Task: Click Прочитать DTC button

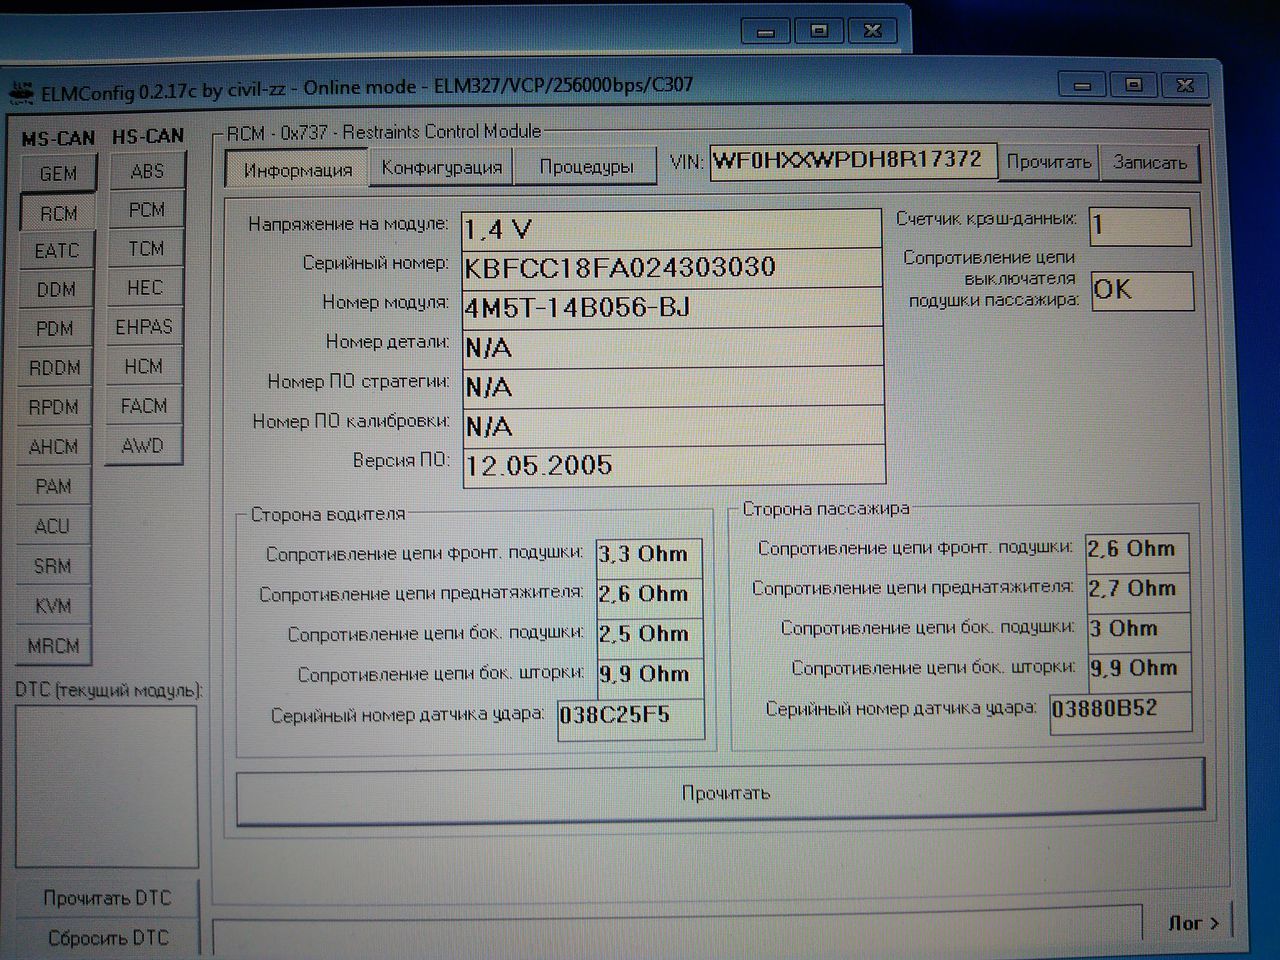Action: tap(107, 898)
